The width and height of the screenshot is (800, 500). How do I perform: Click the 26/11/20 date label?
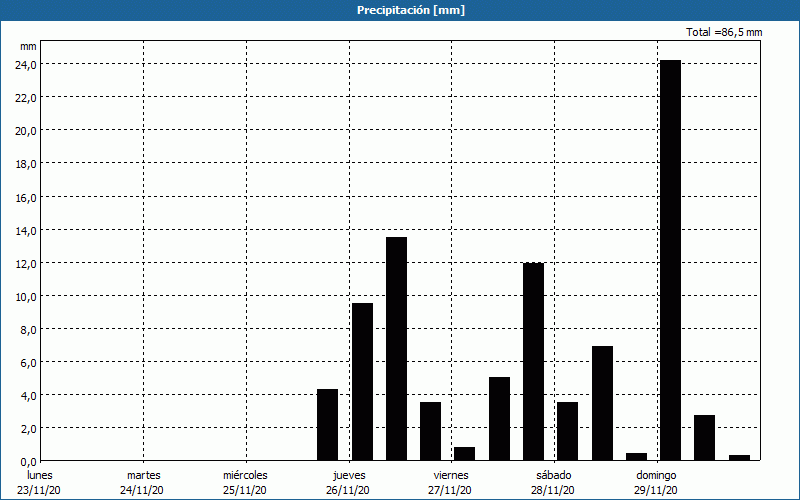click(348, 491)
